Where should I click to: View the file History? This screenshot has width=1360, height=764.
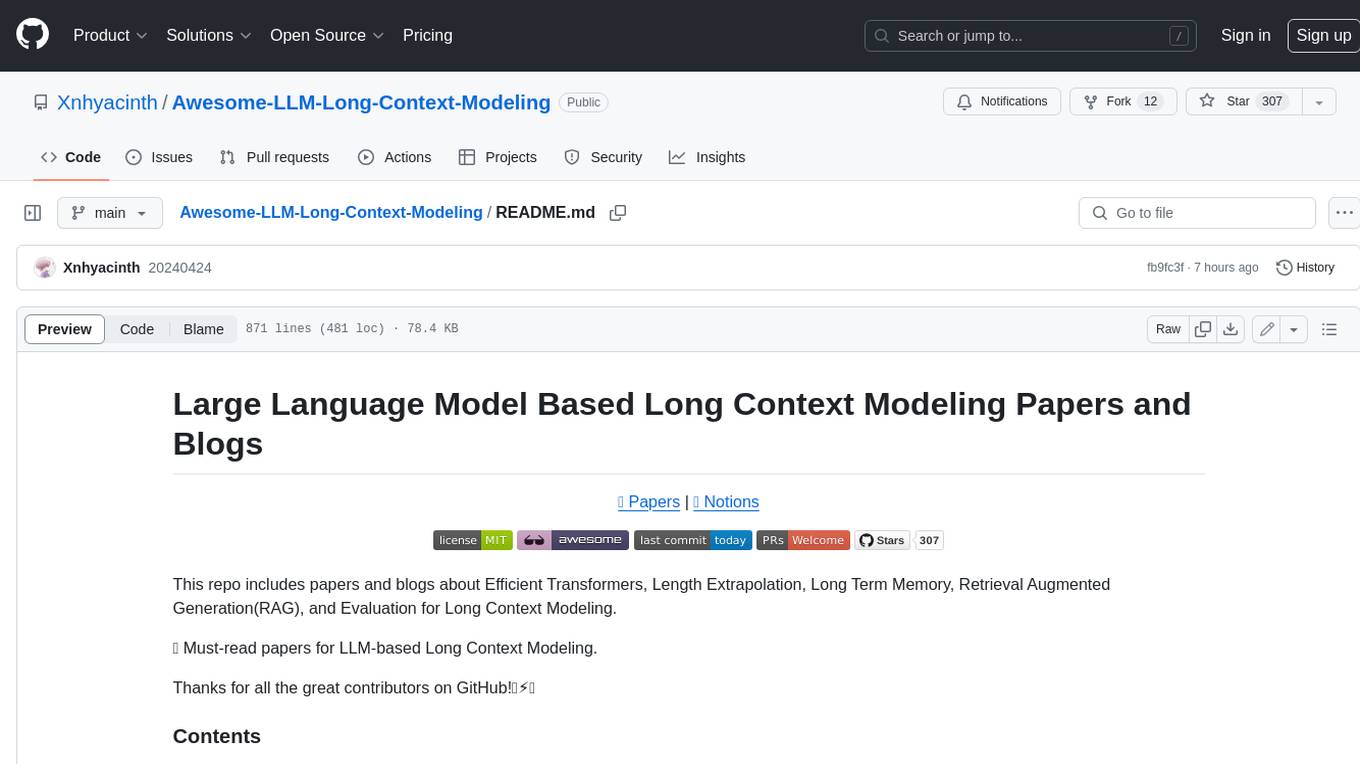click(1305, 267)
